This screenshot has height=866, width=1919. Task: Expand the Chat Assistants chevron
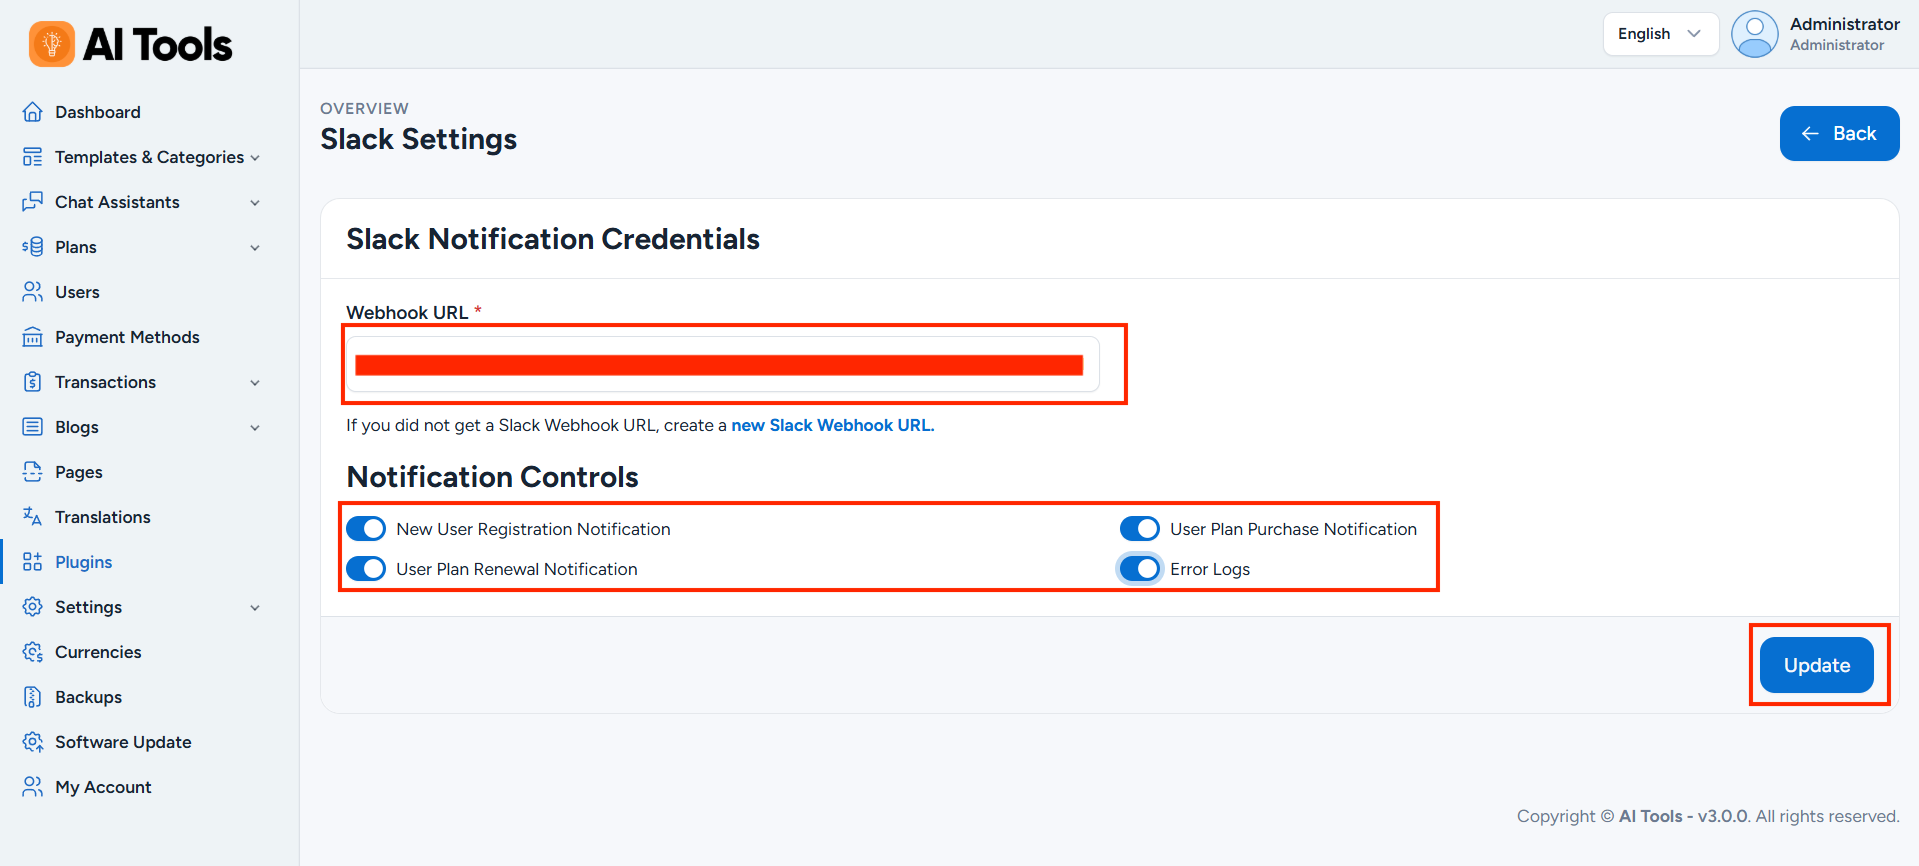(255, 203)
